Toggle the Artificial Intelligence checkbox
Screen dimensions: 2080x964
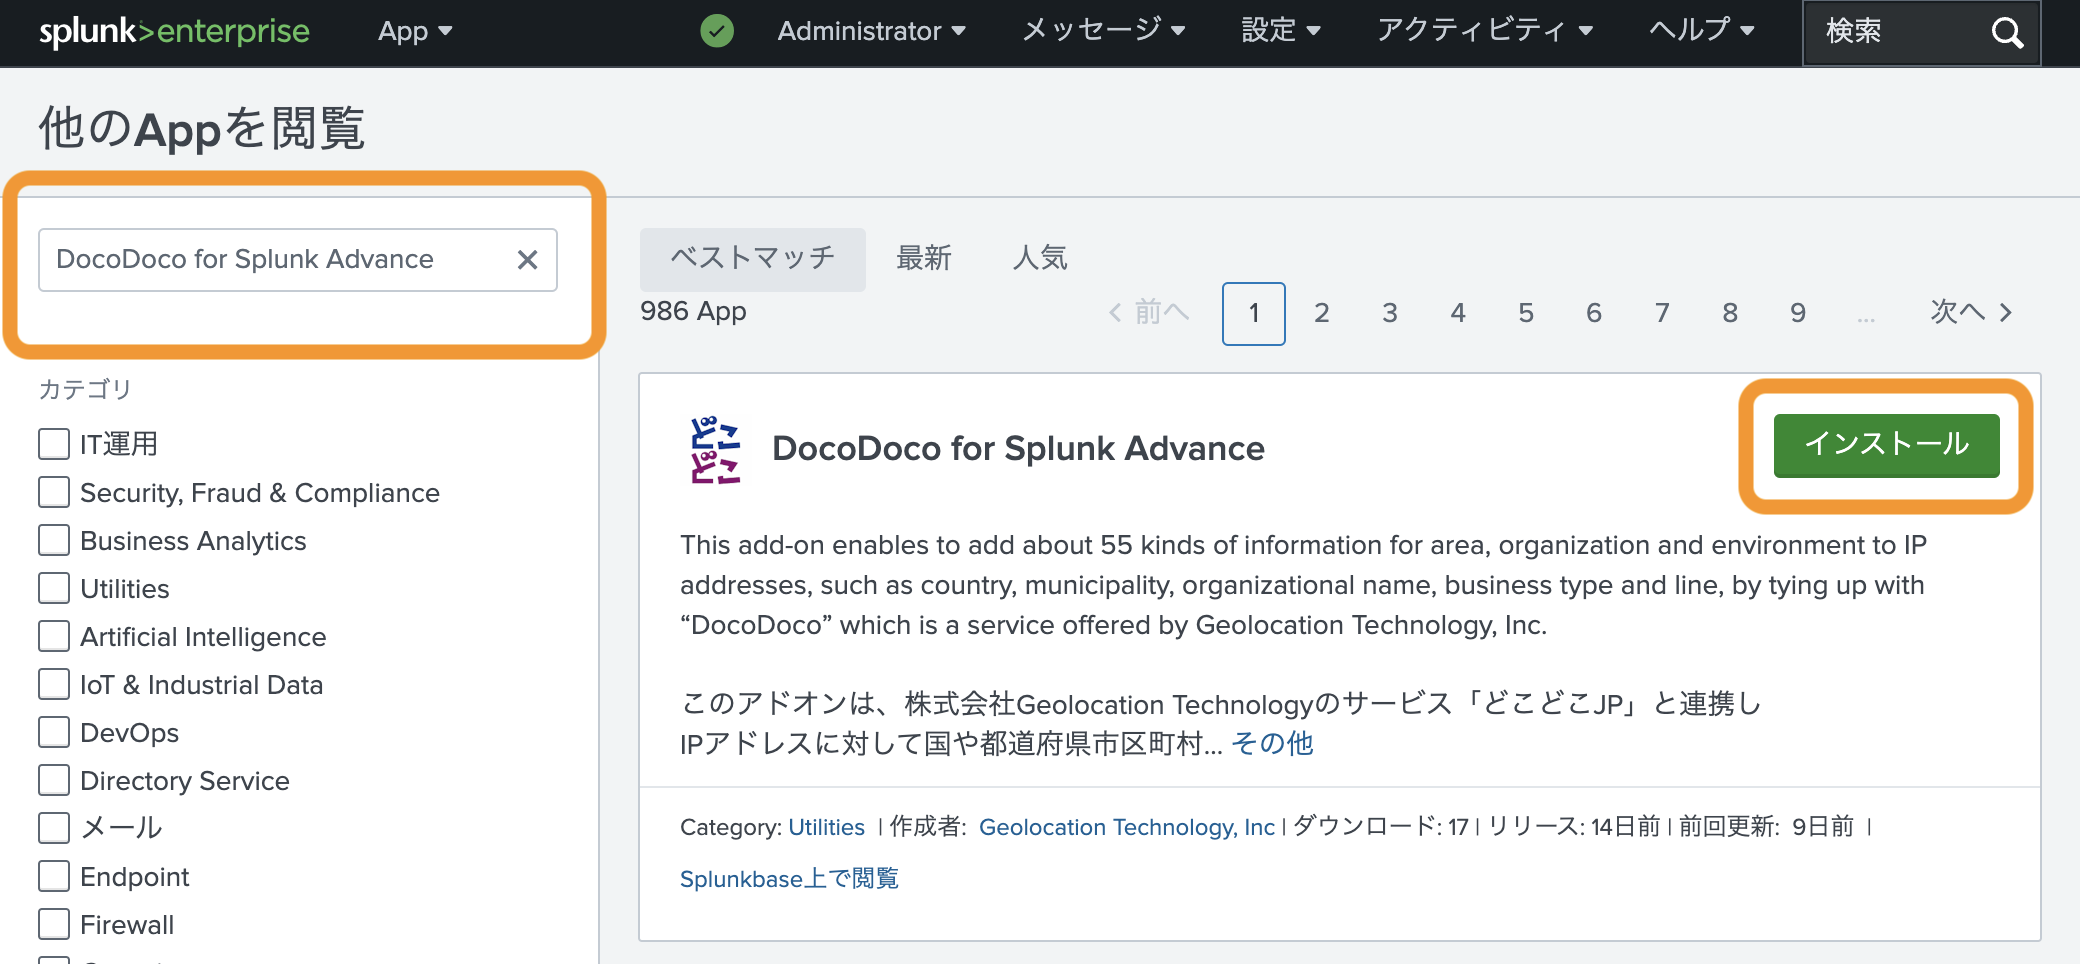[x=54, y=636]
